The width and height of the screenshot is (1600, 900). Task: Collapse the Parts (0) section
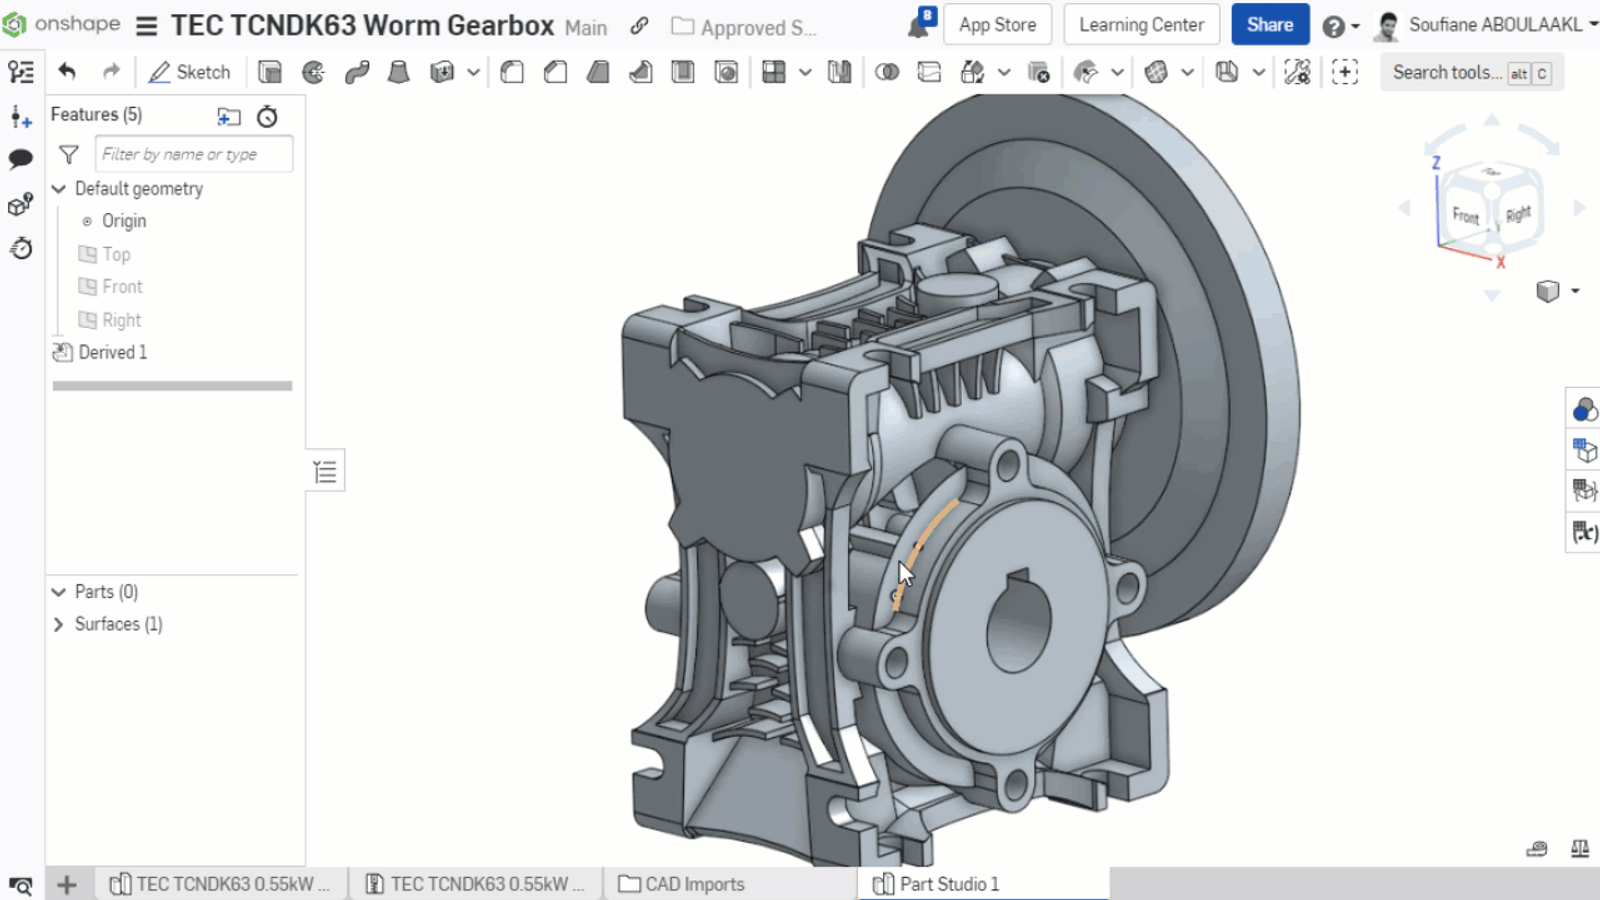[x=59, y=592]
